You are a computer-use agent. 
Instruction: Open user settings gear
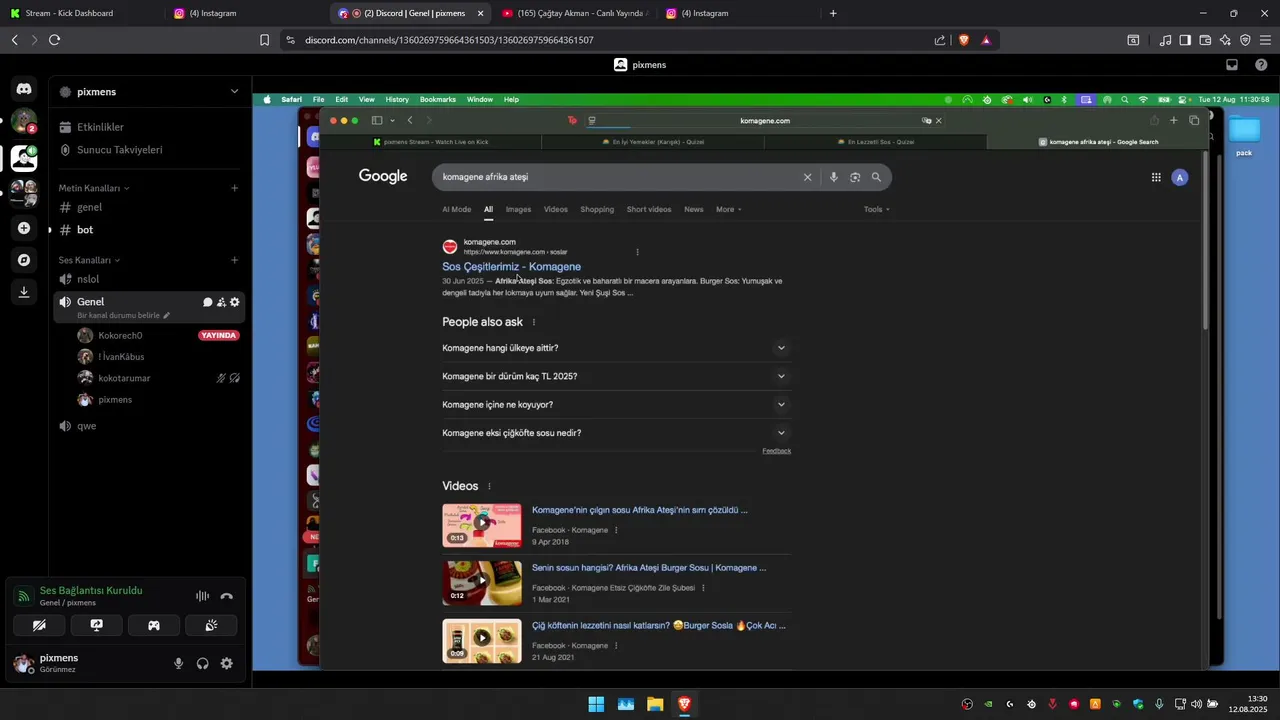click(227, 663)
